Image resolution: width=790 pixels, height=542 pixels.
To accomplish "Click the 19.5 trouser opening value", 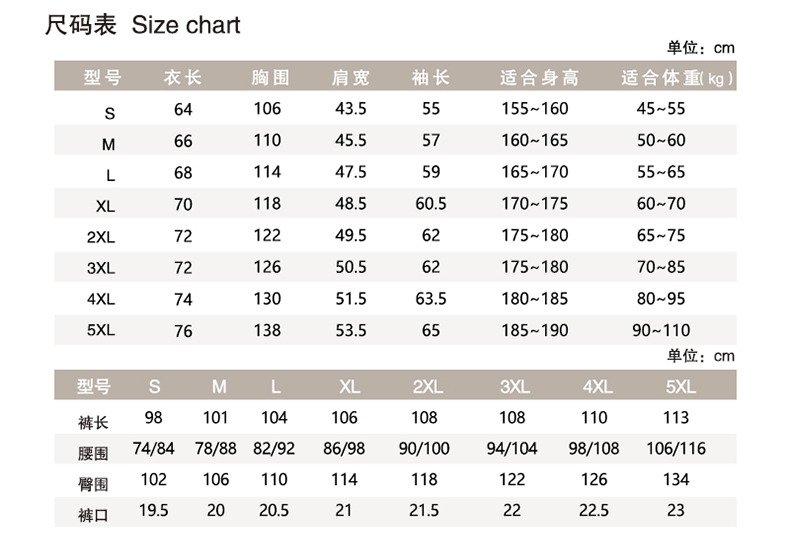I will tap(153, 510).
